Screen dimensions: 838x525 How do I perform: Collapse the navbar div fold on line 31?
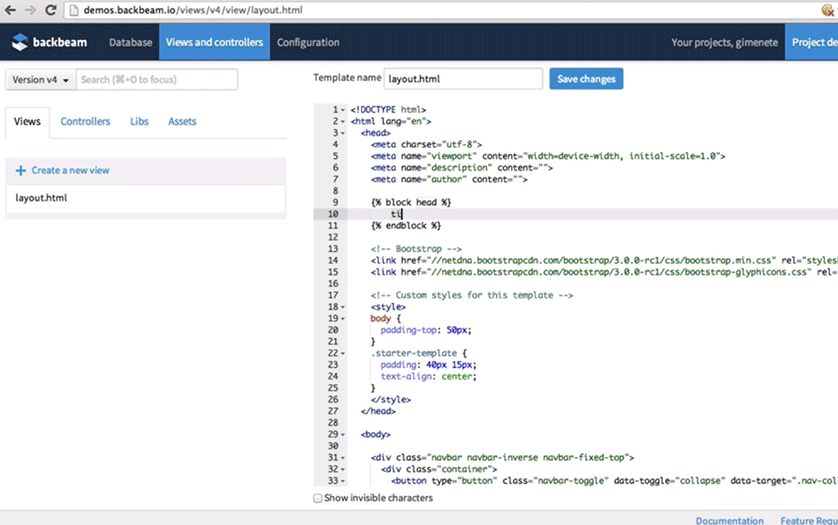coord(343,458)
